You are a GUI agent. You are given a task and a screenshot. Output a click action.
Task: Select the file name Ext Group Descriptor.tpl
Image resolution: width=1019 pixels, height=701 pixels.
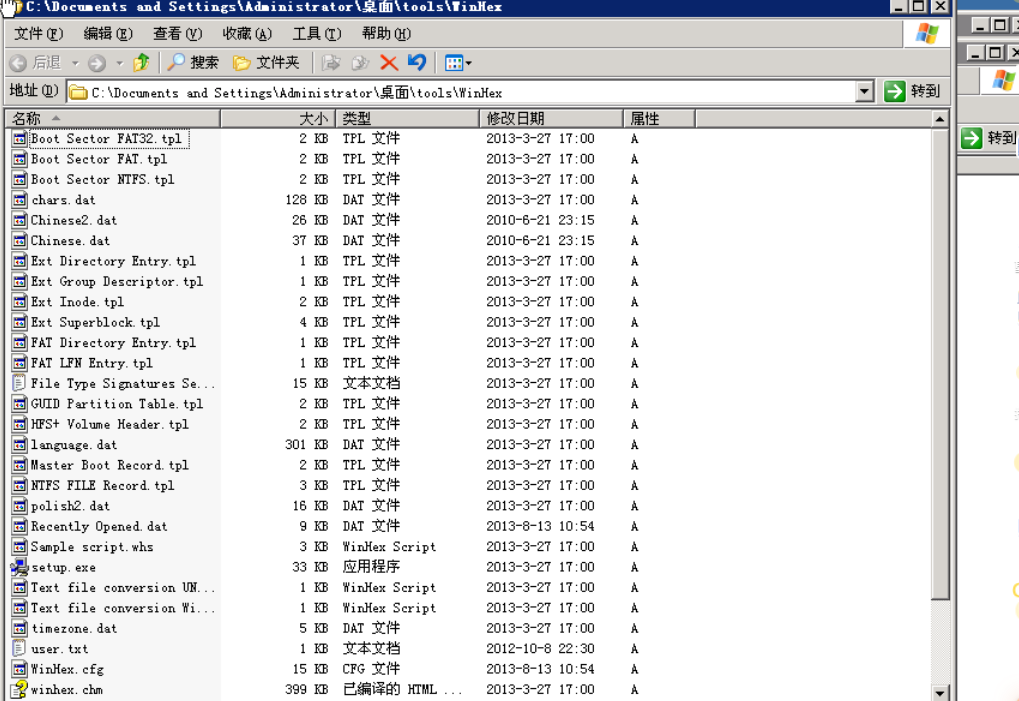click(x=117, y=281)
